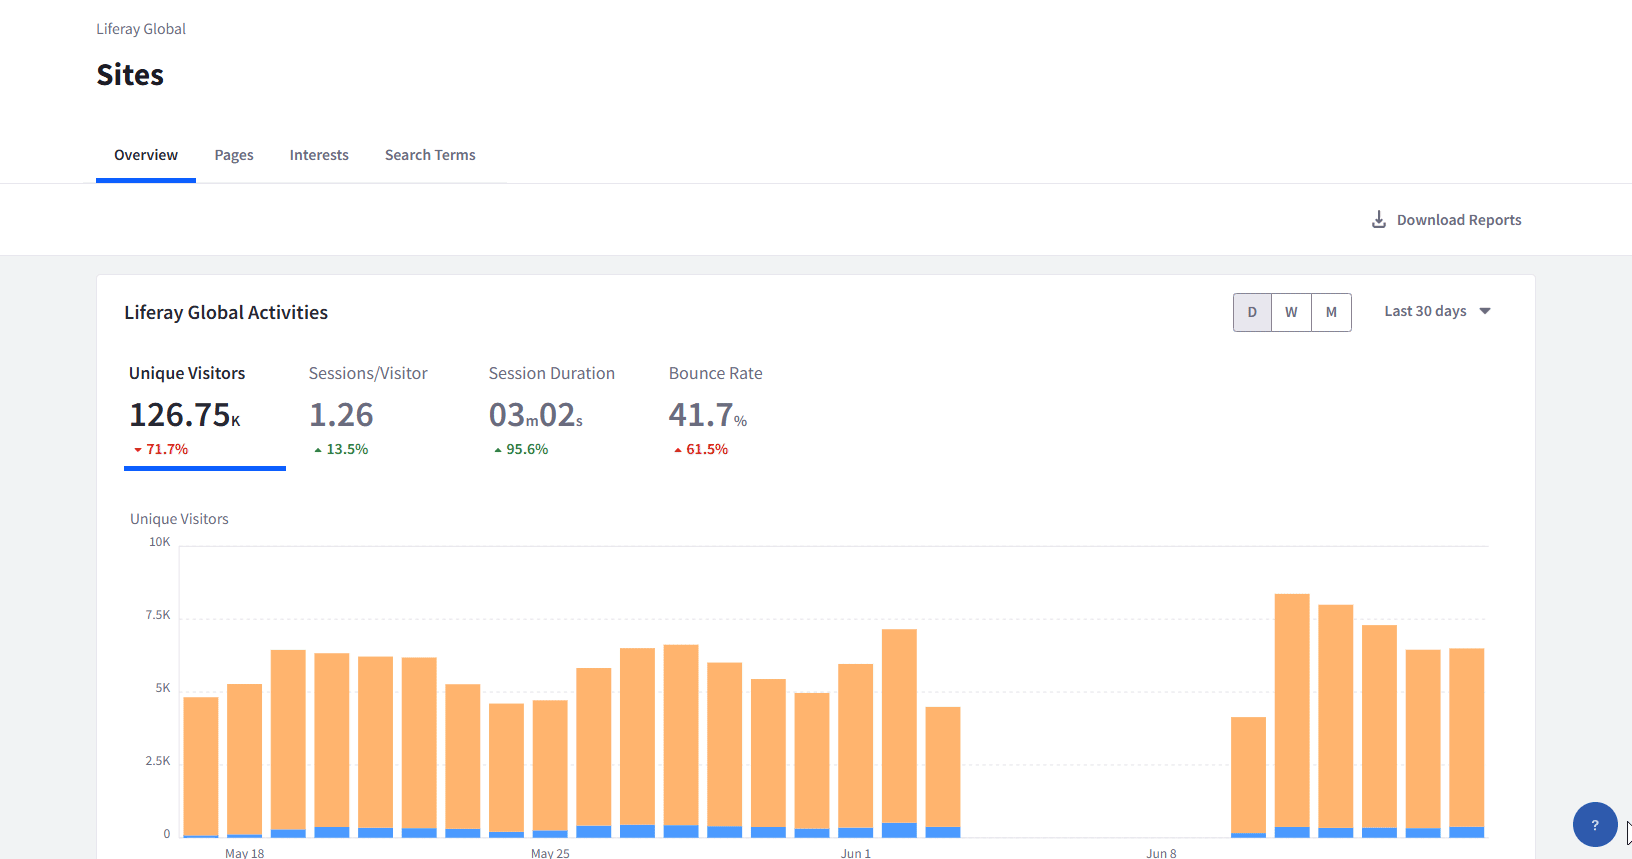This screenshot has height=859, width=1632.
Task: Open the Interests tab
Action: (x=319, y=155)
